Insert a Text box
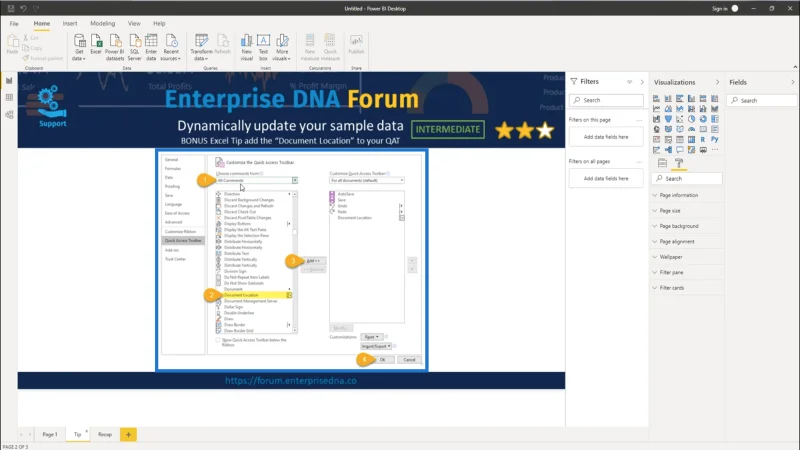Viewport: 800px width, 450px height. pyautogui.click(x=263, y=47)
